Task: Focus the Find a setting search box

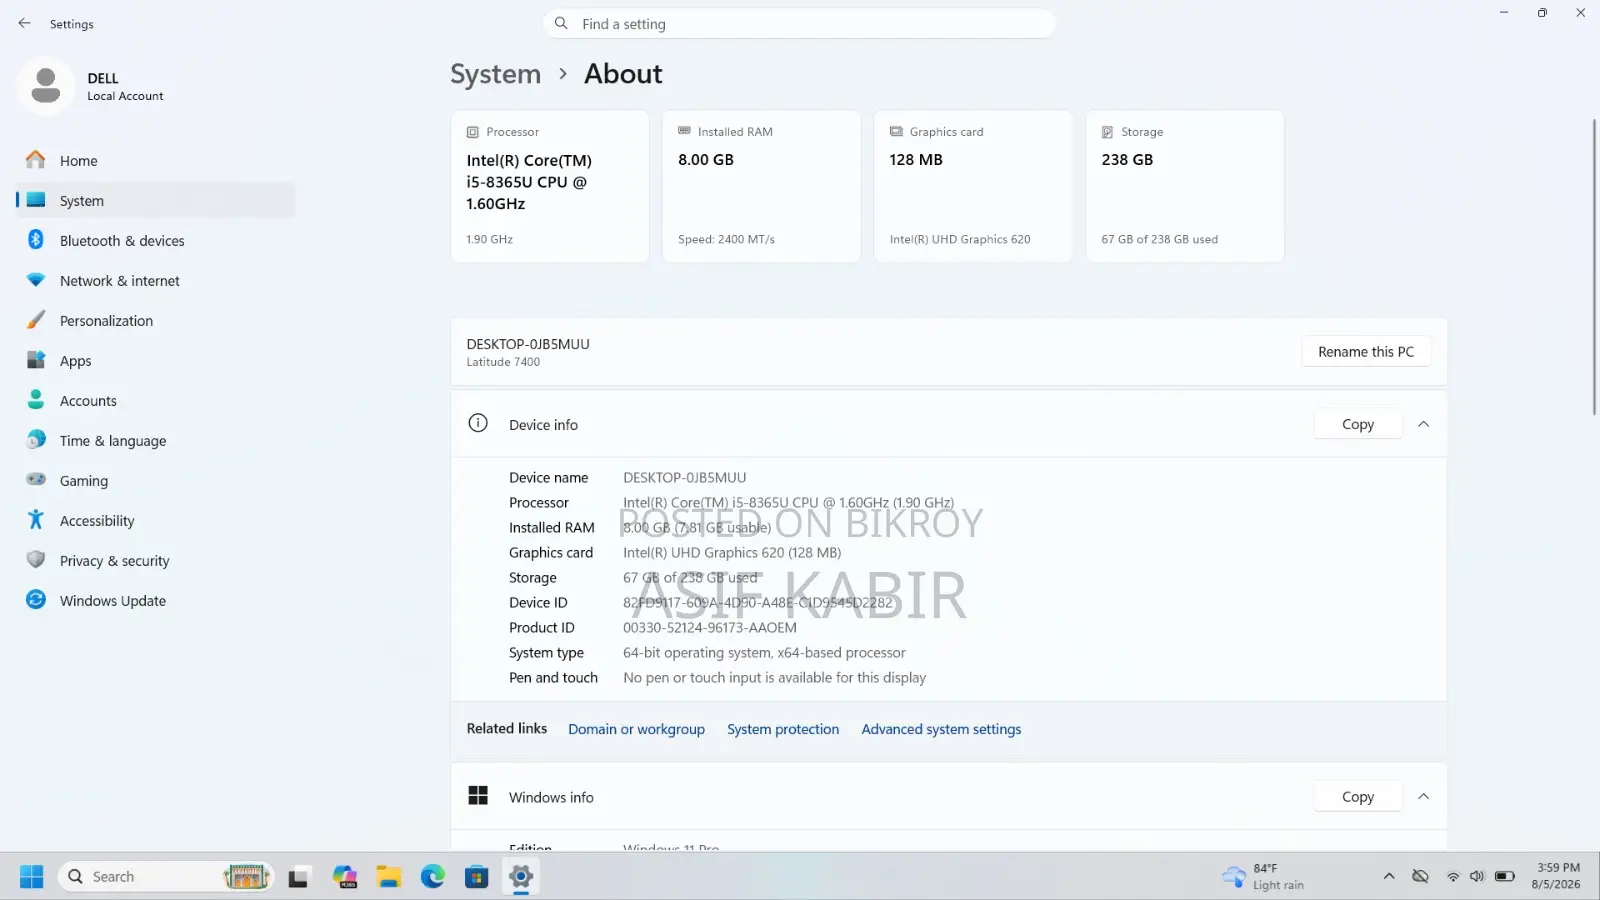Action: (x=799, y=24)
